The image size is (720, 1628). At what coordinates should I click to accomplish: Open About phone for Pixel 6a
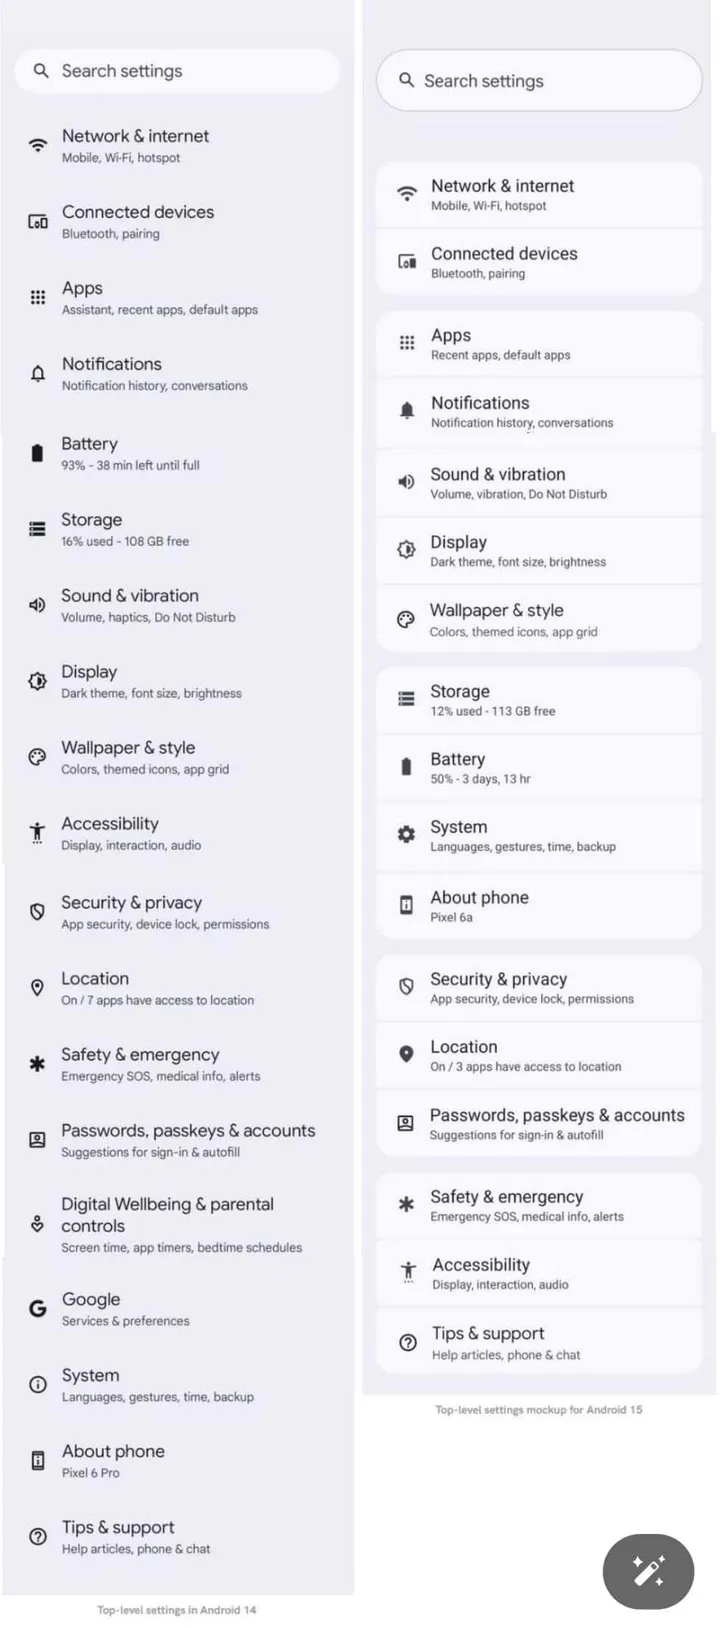pyautogui.click(x=538, y=905)
